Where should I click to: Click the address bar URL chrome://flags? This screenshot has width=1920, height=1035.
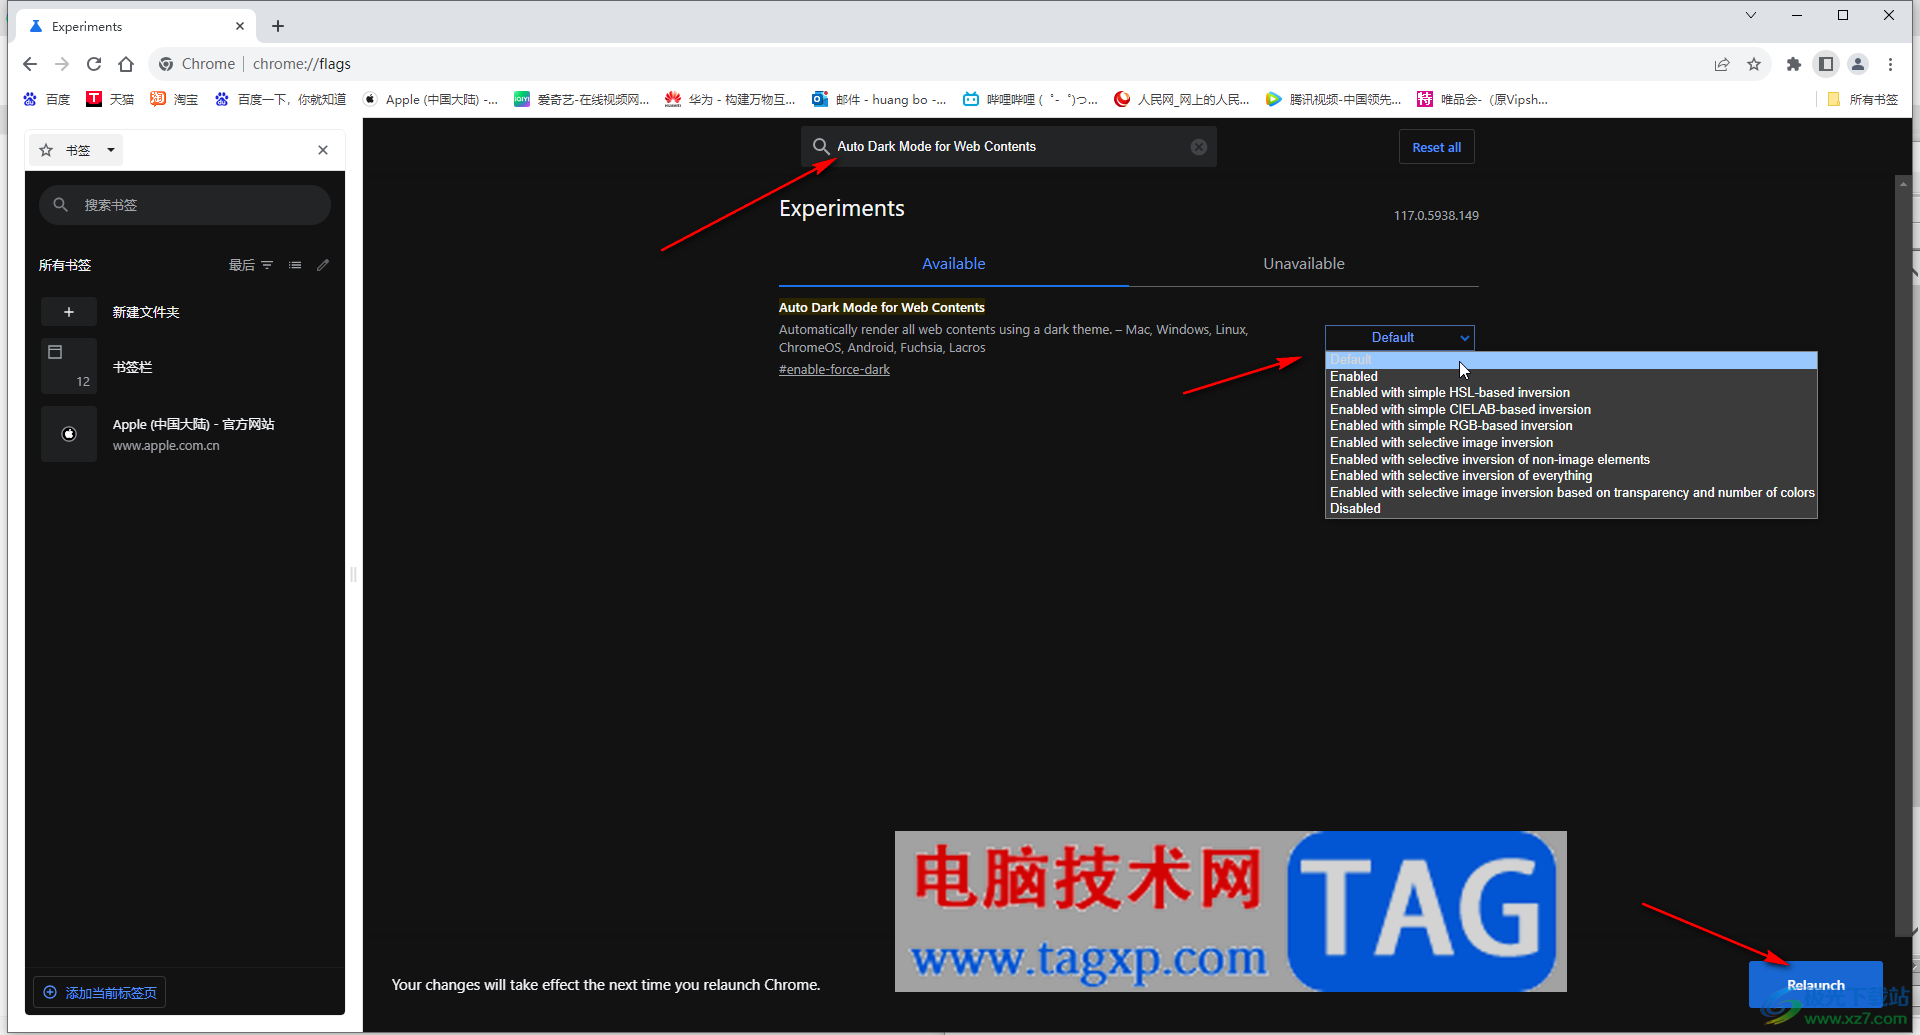click(302, 64)
